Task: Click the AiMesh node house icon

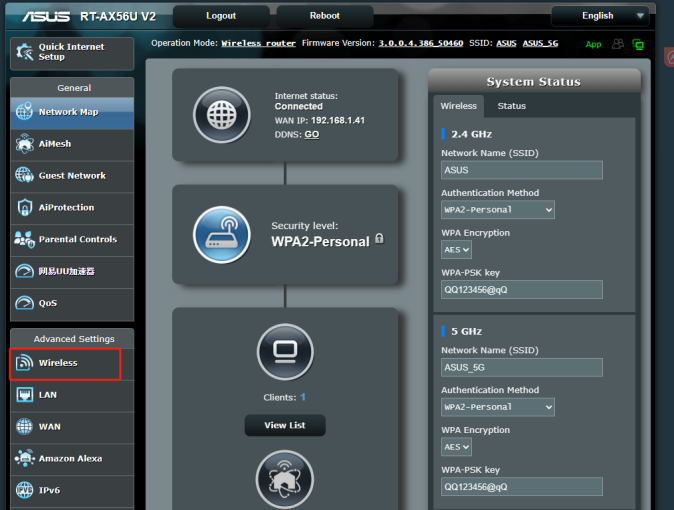Action: tap(285, 479)
